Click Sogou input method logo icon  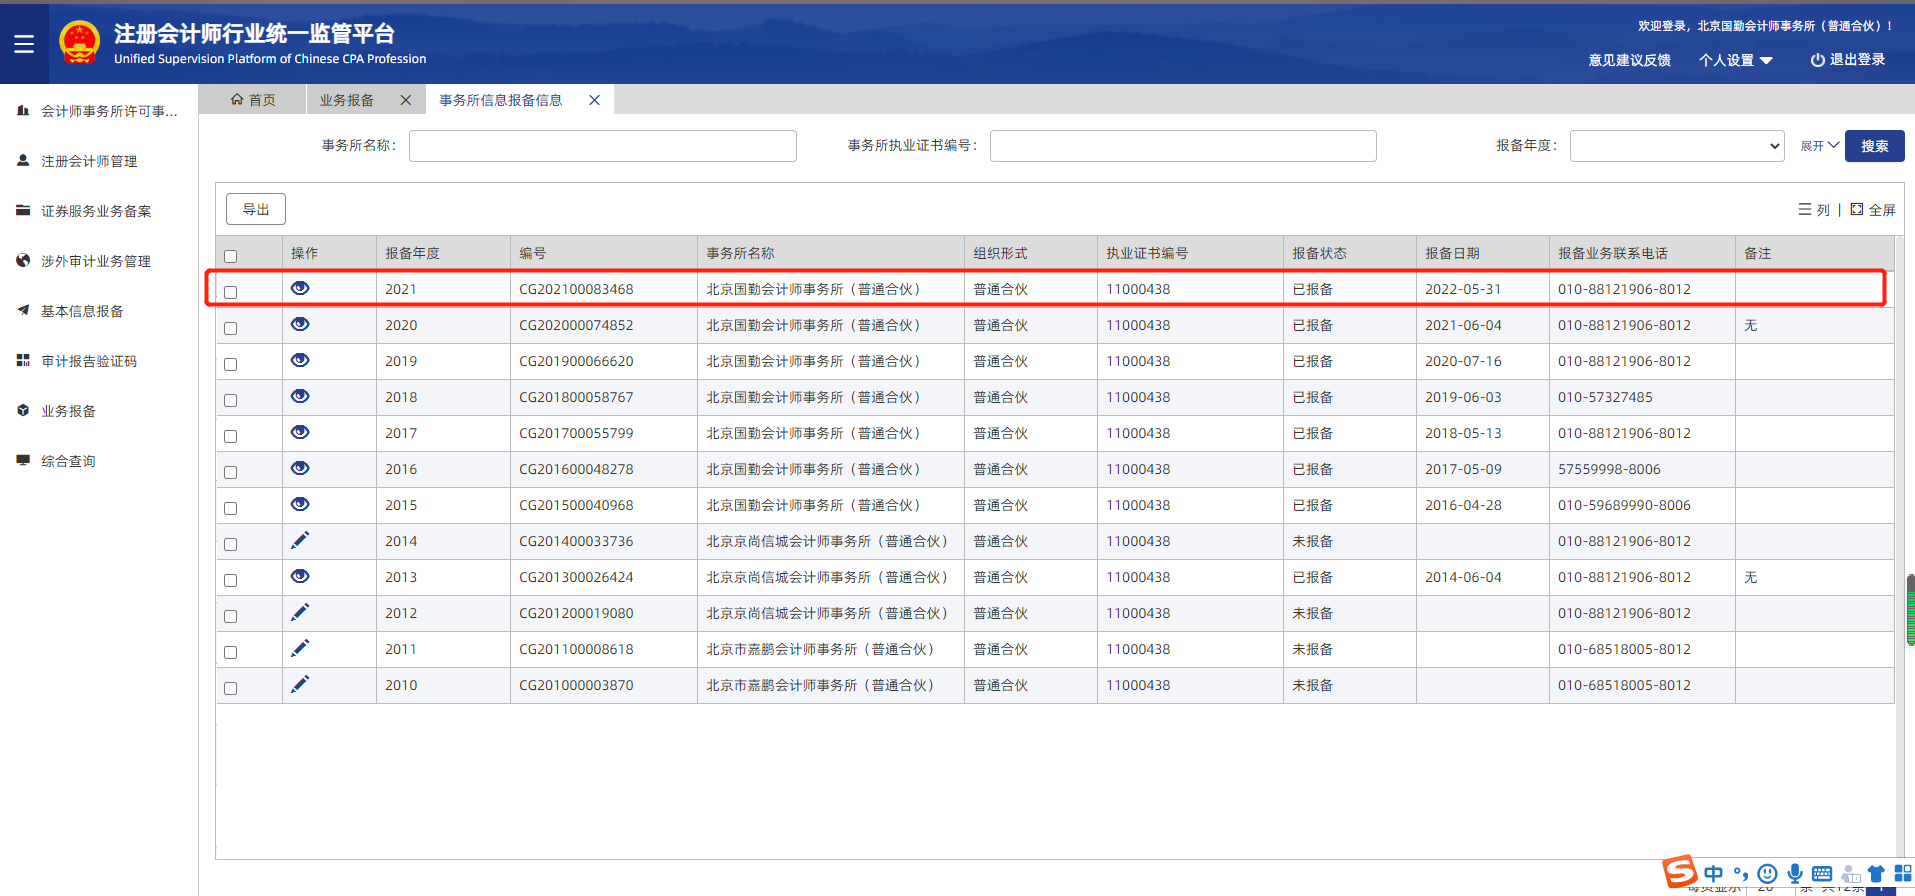(x=1679, y=871)
